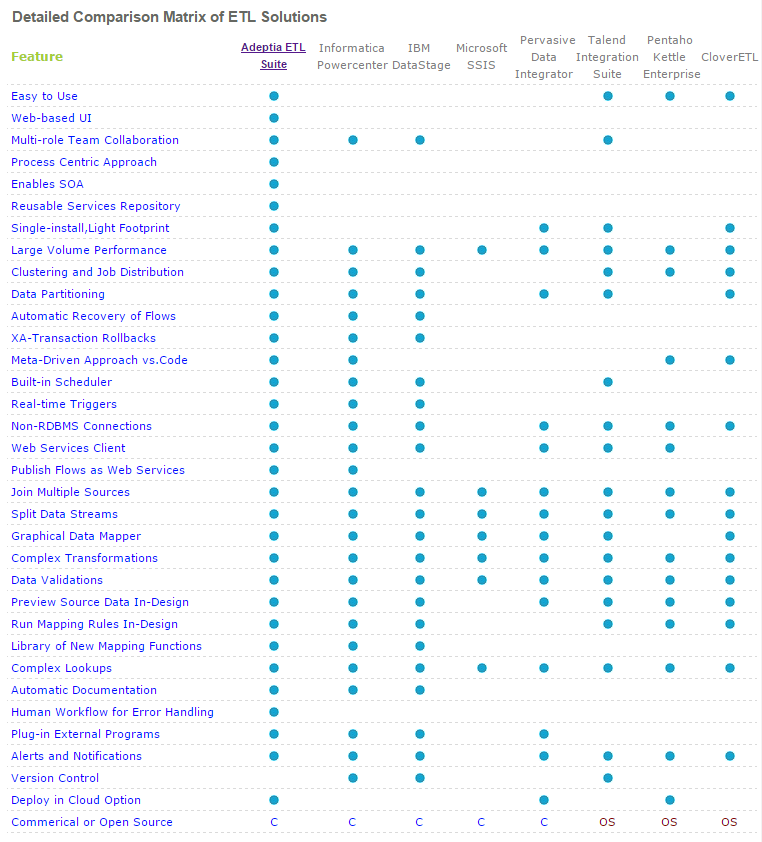Click IBM DataStage dot for Real-time Triggers
Image resolution: width=762 pixels, height=842 pixels.
(420, 404)
